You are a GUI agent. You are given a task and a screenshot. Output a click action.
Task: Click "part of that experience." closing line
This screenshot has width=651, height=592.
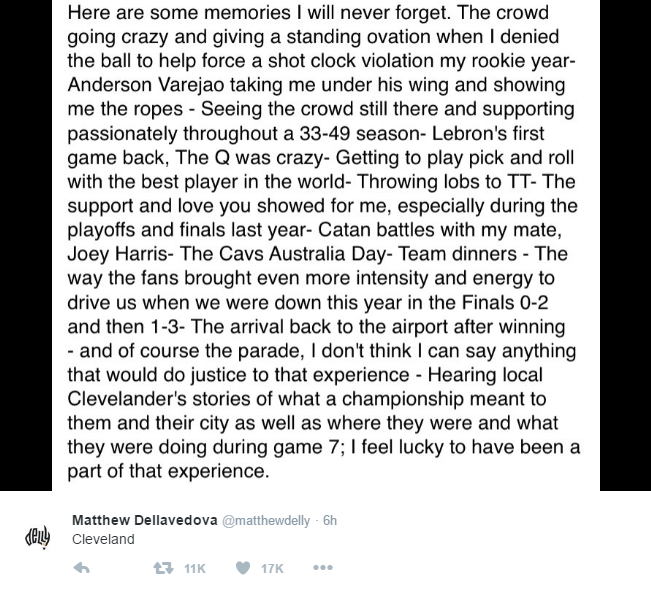[x=168, y=472]
